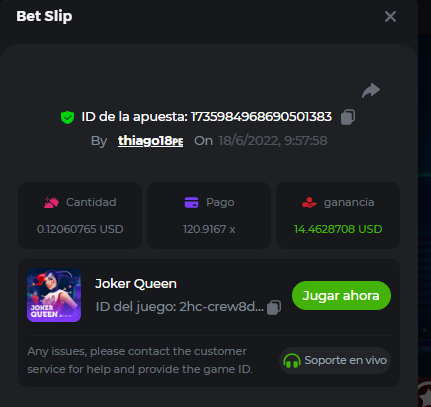Viewport: 431px width, 407px height.
Task: Click the Joker Queen game title
Action: point(136,284)
